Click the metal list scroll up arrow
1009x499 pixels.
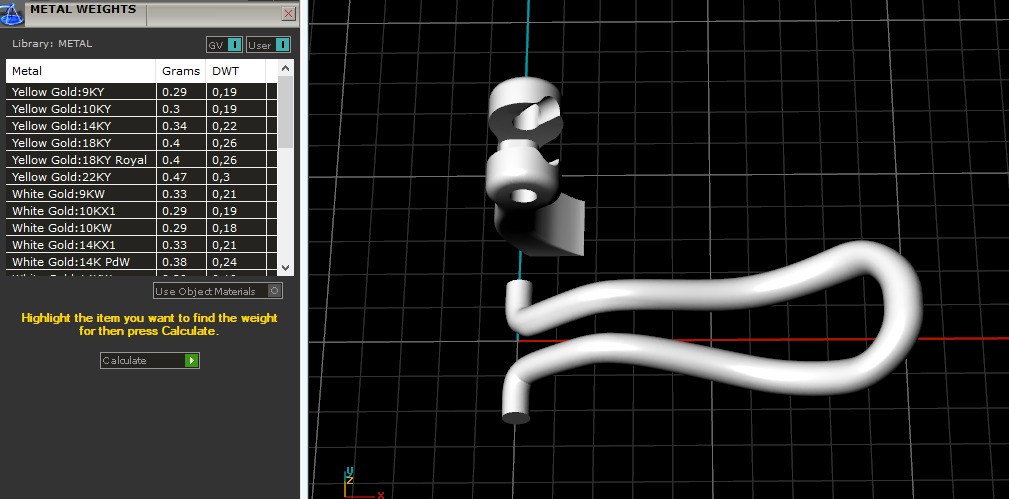click(286, 68)
